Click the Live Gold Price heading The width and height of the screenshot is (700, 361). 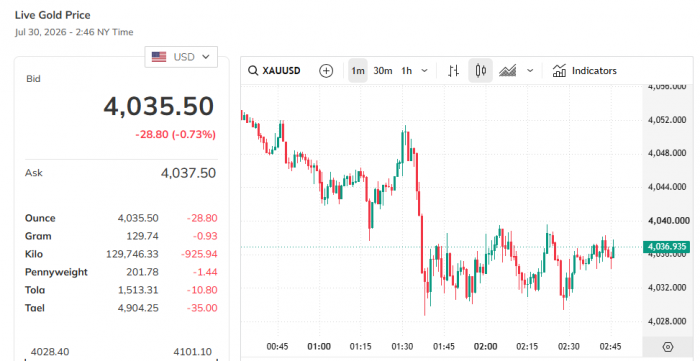(x=53, y=15)
